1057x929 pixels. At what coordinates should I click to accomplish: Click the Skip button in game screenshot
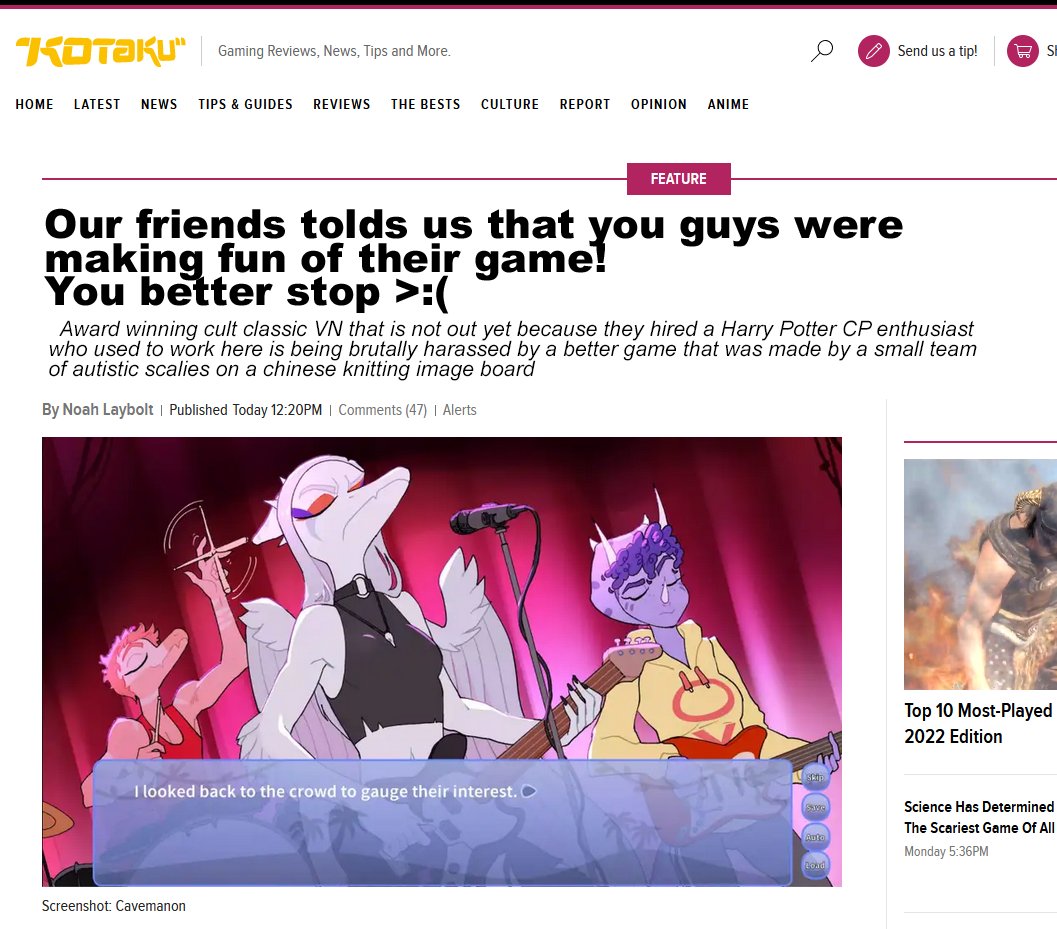[x=815, y=777]
